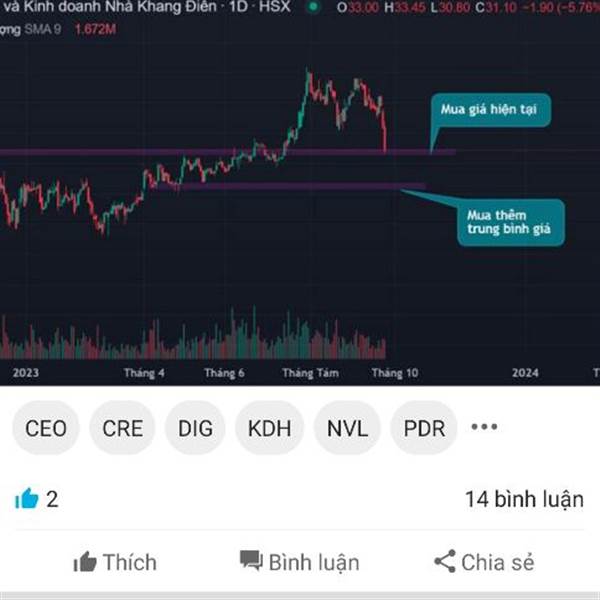Click the green market status dot
The height and width of the screenshot is (600, 600).
pos(313,7)
